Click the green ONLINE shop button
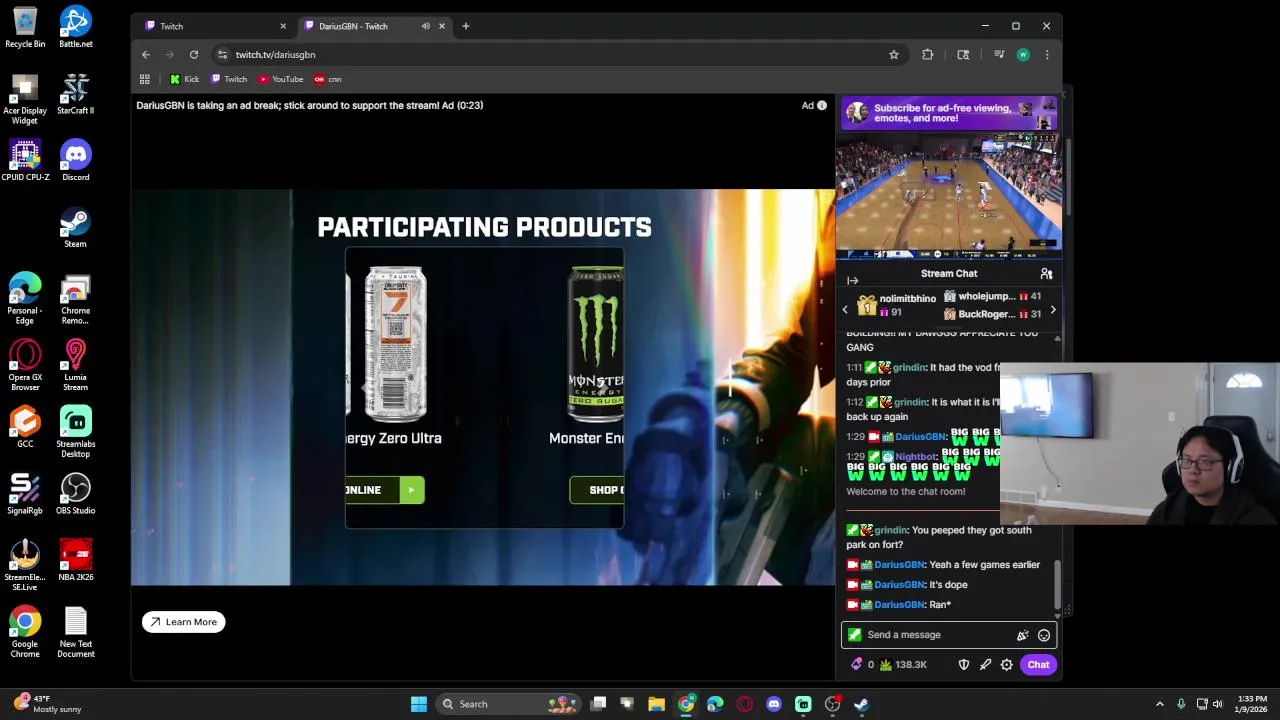 (385, 490)
